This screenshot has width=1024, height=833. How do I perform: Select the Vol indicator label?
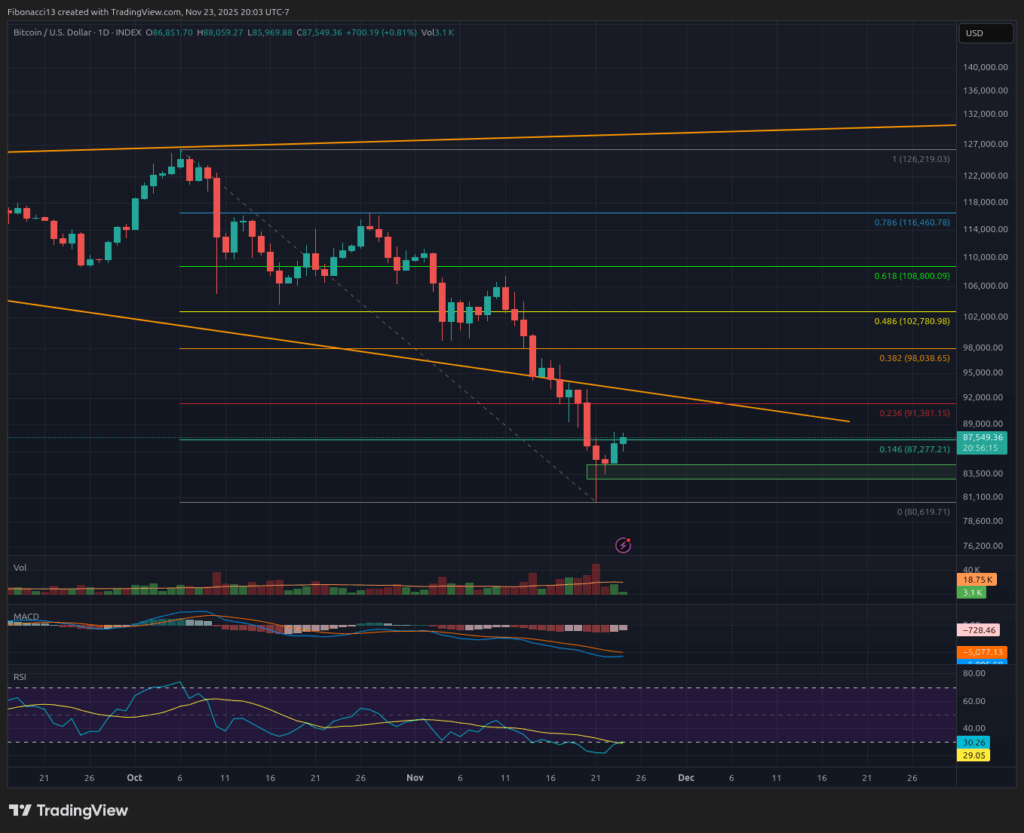(x=18, y=567)
